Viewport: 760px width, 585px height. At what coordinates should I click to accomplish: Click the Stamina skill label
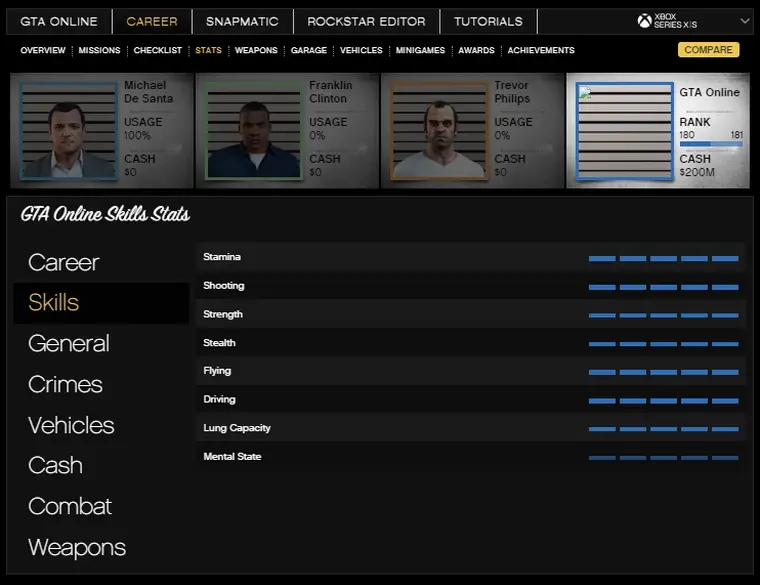[x=222, y=257]
